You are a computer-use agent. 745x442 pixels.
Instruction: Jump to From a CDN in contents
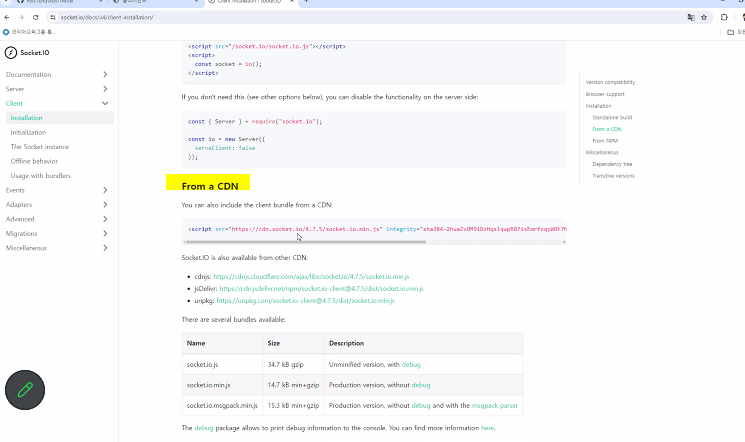[x=607, y=129]
